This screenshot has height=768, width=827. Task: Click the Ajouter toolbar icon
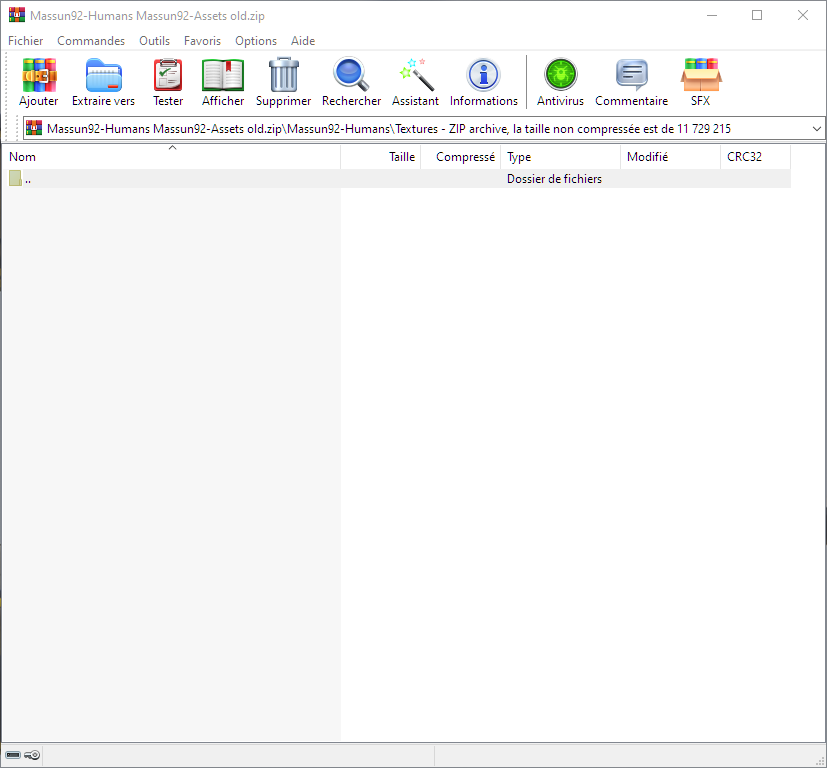[39, 82]
